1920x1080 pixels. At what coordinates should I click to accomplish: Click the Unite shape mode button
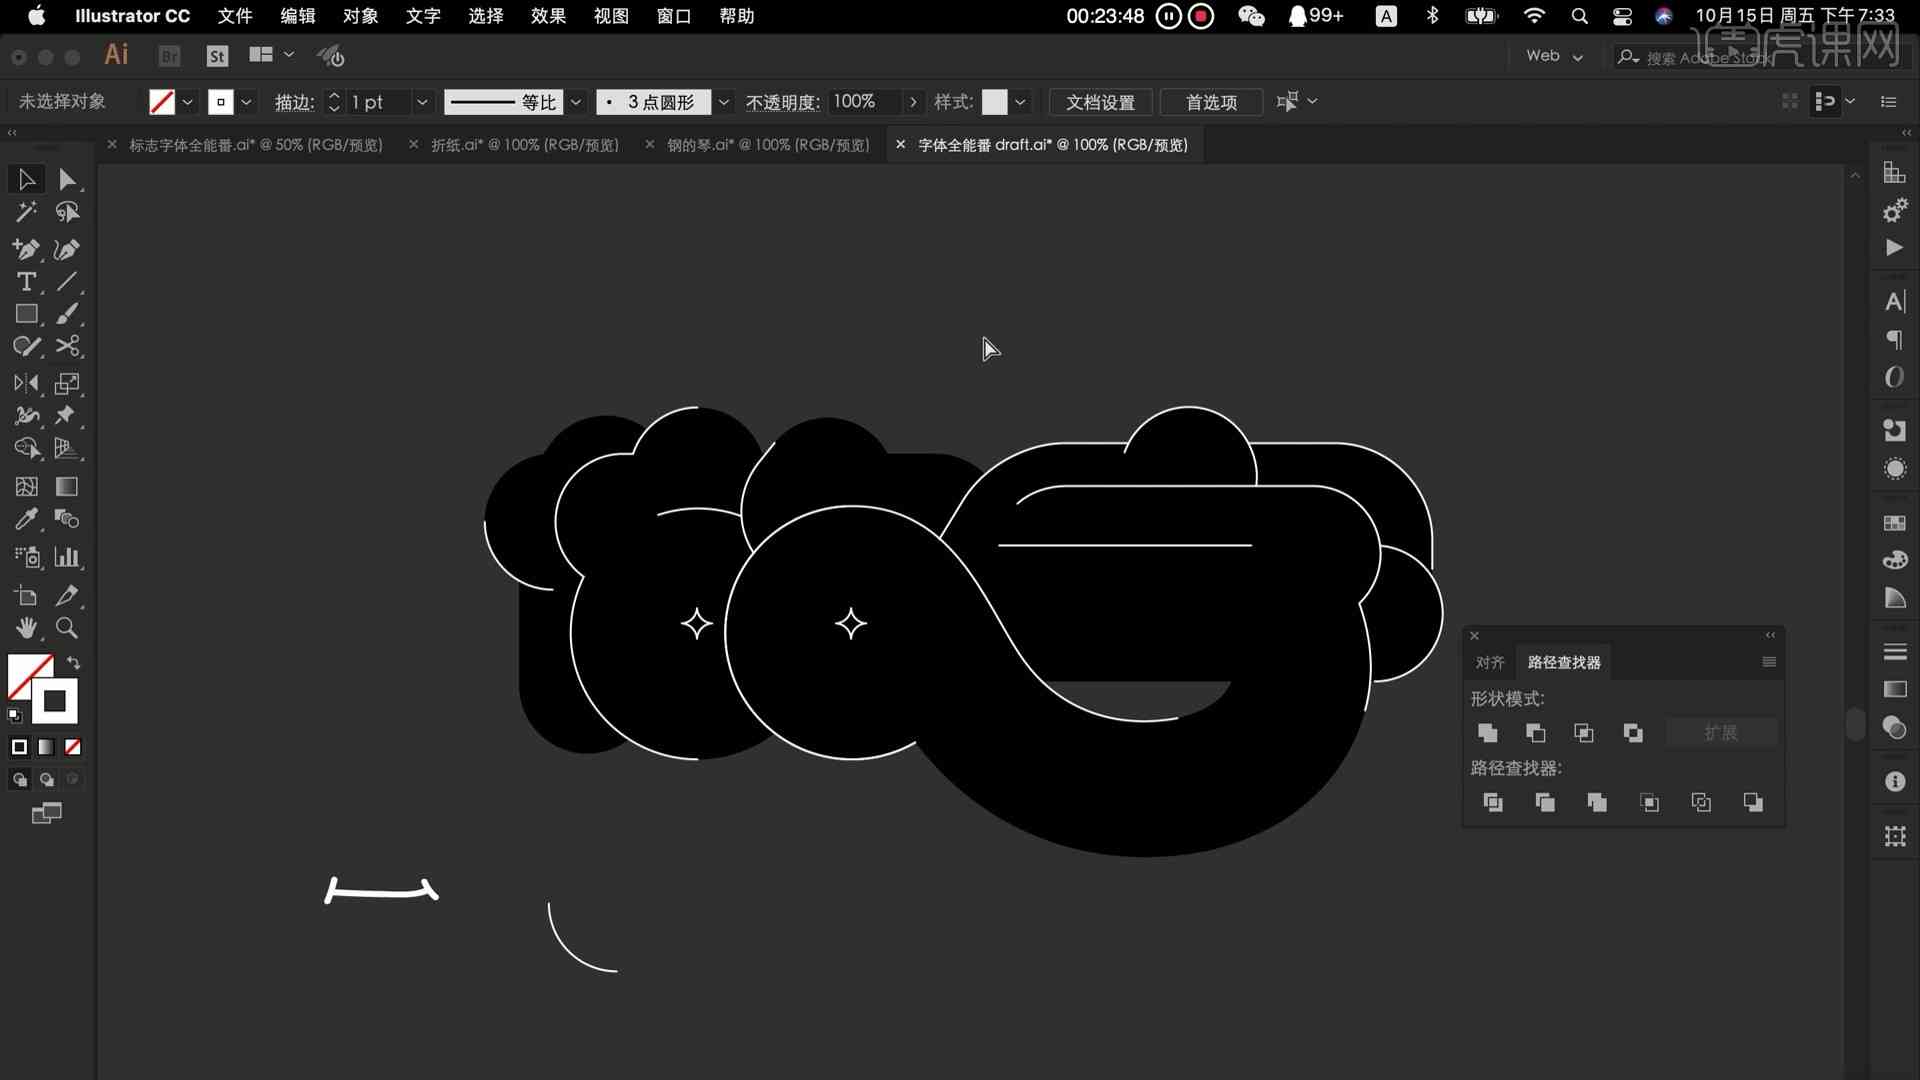click(1487, 732)
